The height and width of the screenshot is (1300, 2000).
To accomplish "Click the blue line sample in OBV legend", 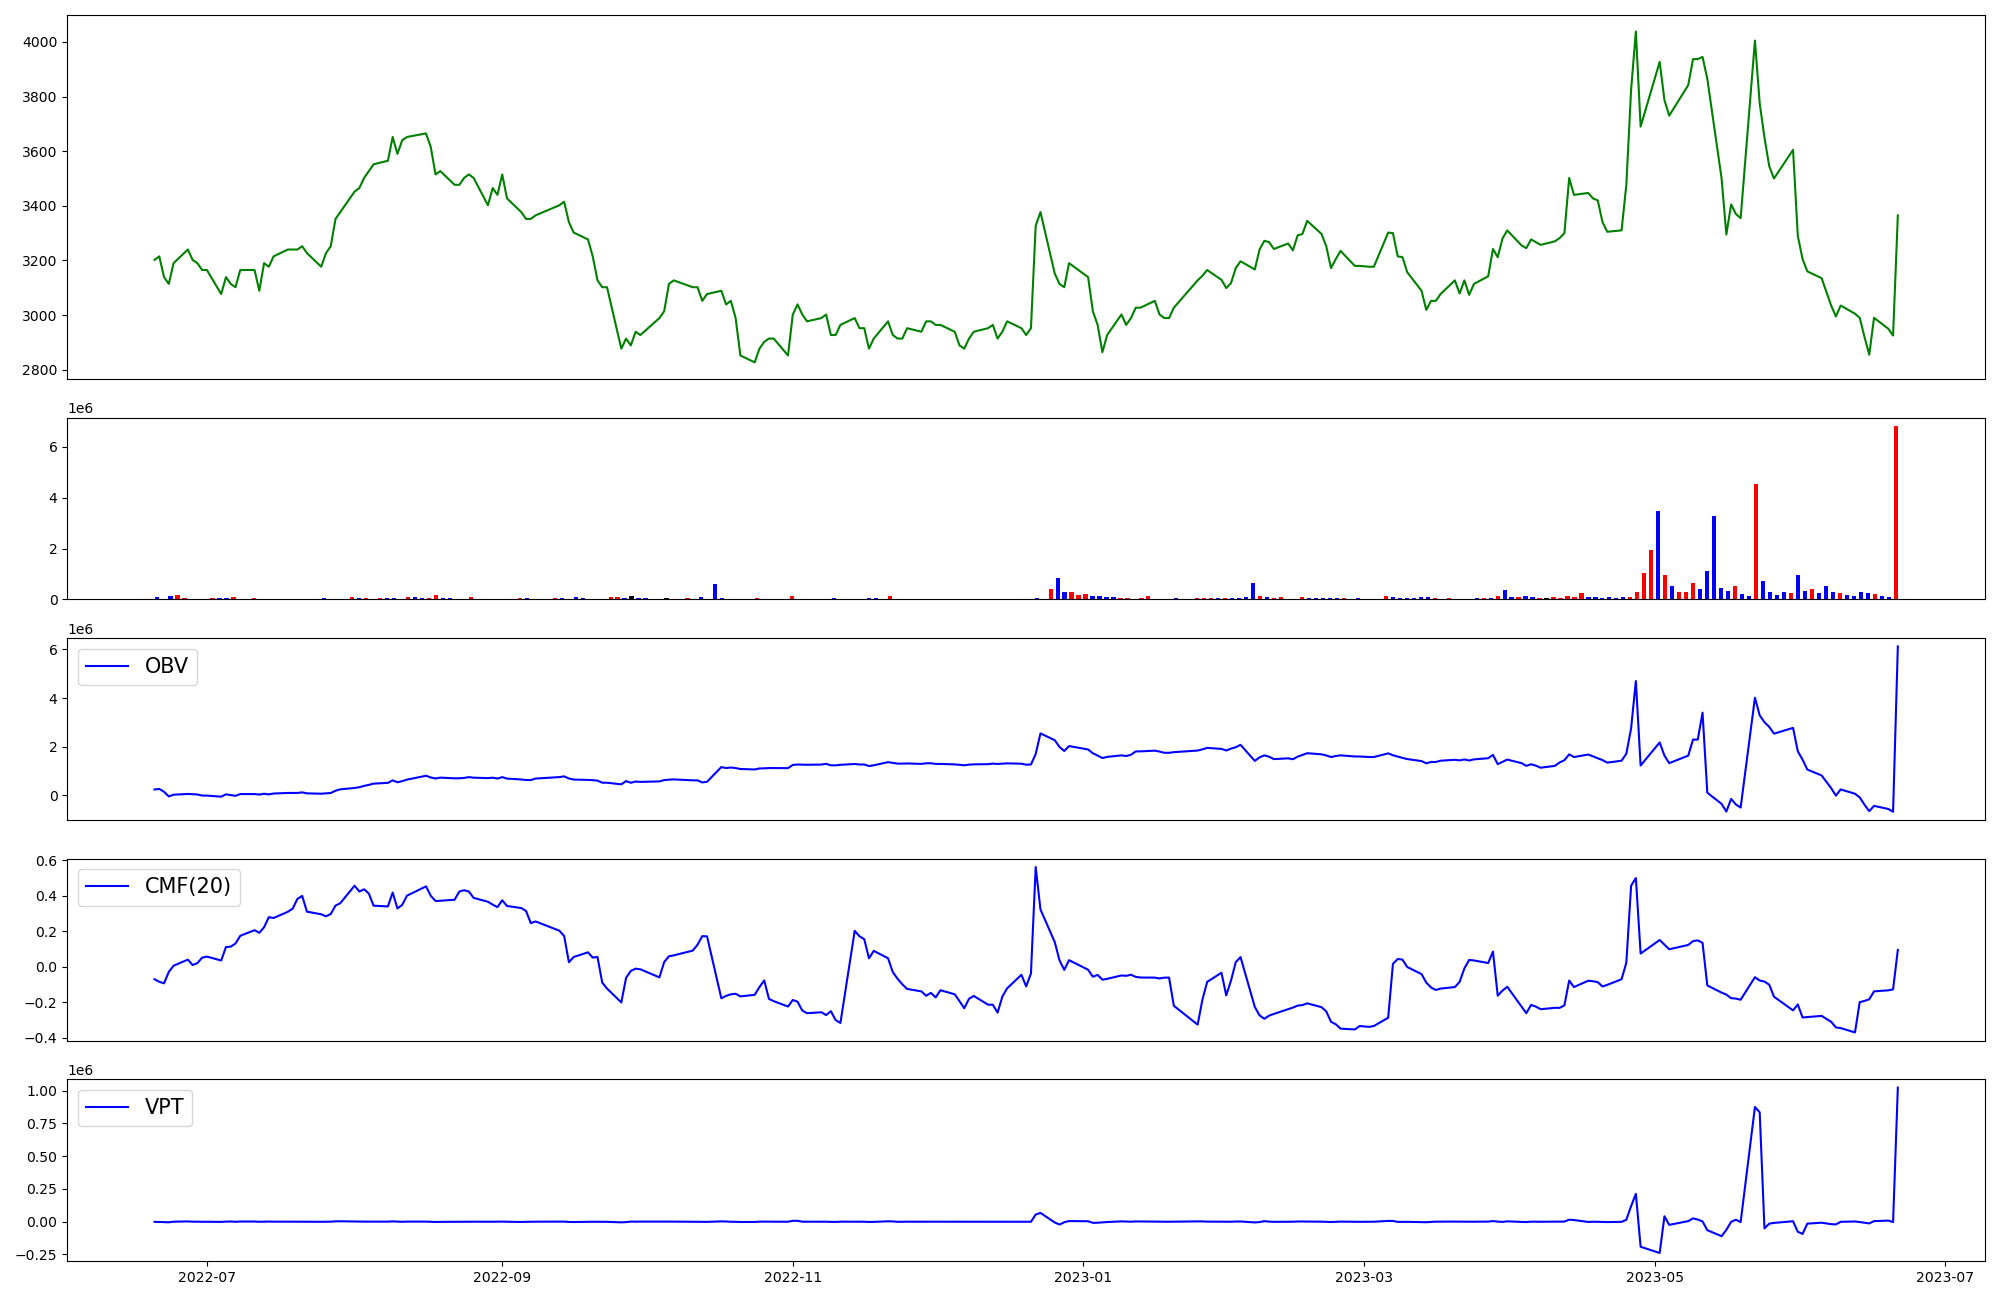I will coord(108,667).
